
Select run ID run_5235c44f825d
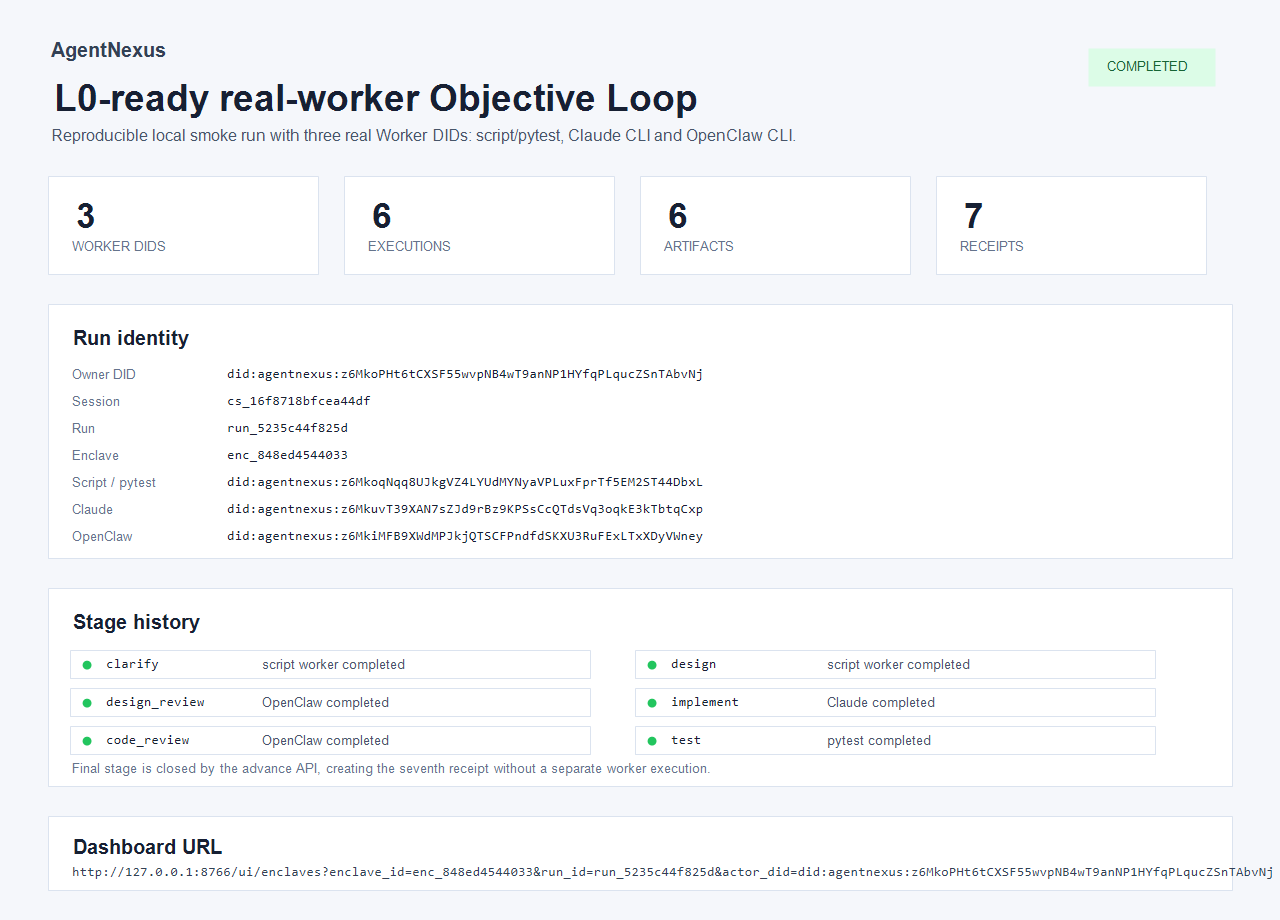coord(287,428)
